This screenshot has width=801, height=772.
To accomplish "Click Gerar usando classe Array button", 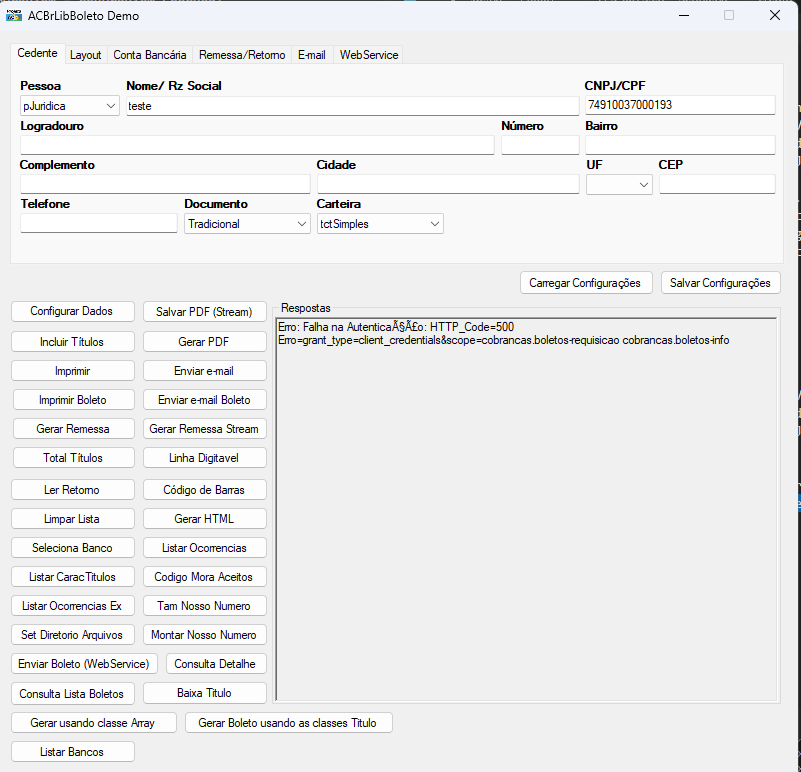I will point(93,723).
